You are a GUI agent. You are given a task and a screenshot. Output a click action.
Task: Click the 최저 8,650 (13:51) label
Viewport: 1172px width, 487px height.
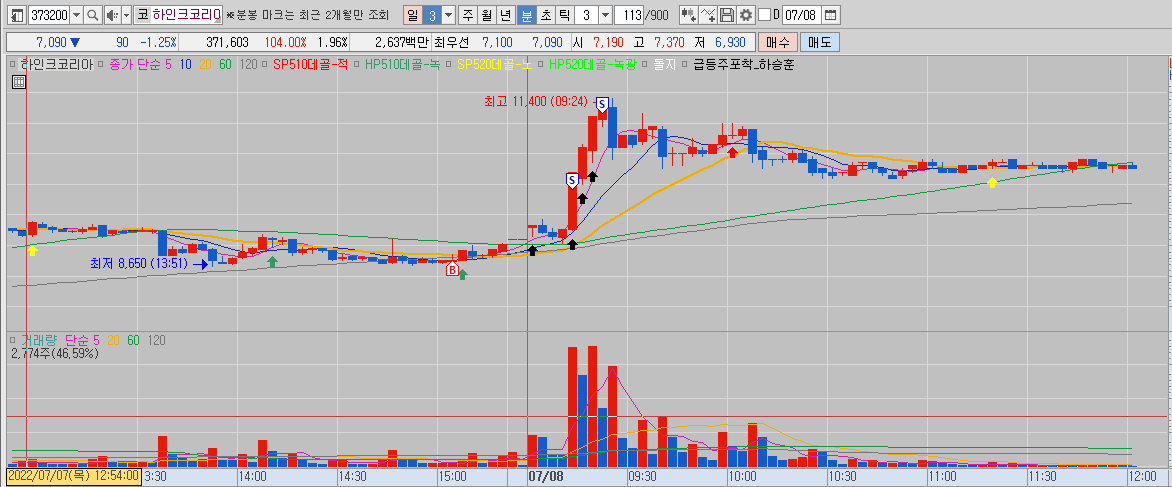point(140,264)
